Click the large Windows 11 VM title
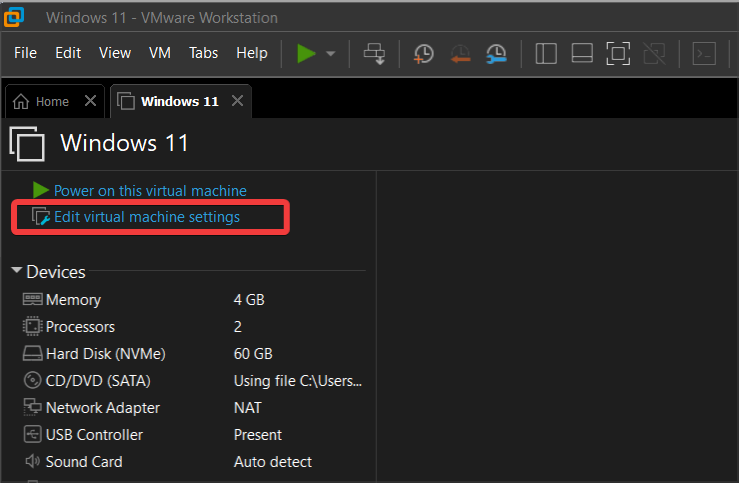Image resolution: width=739 pixels, height=483 pixels. pyautogui.click(x=124, y=143)
